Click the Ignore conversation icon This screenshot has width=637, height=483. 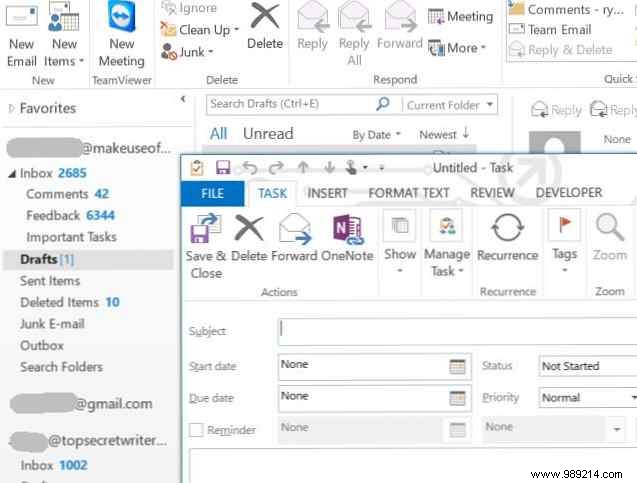pos(169,7)
